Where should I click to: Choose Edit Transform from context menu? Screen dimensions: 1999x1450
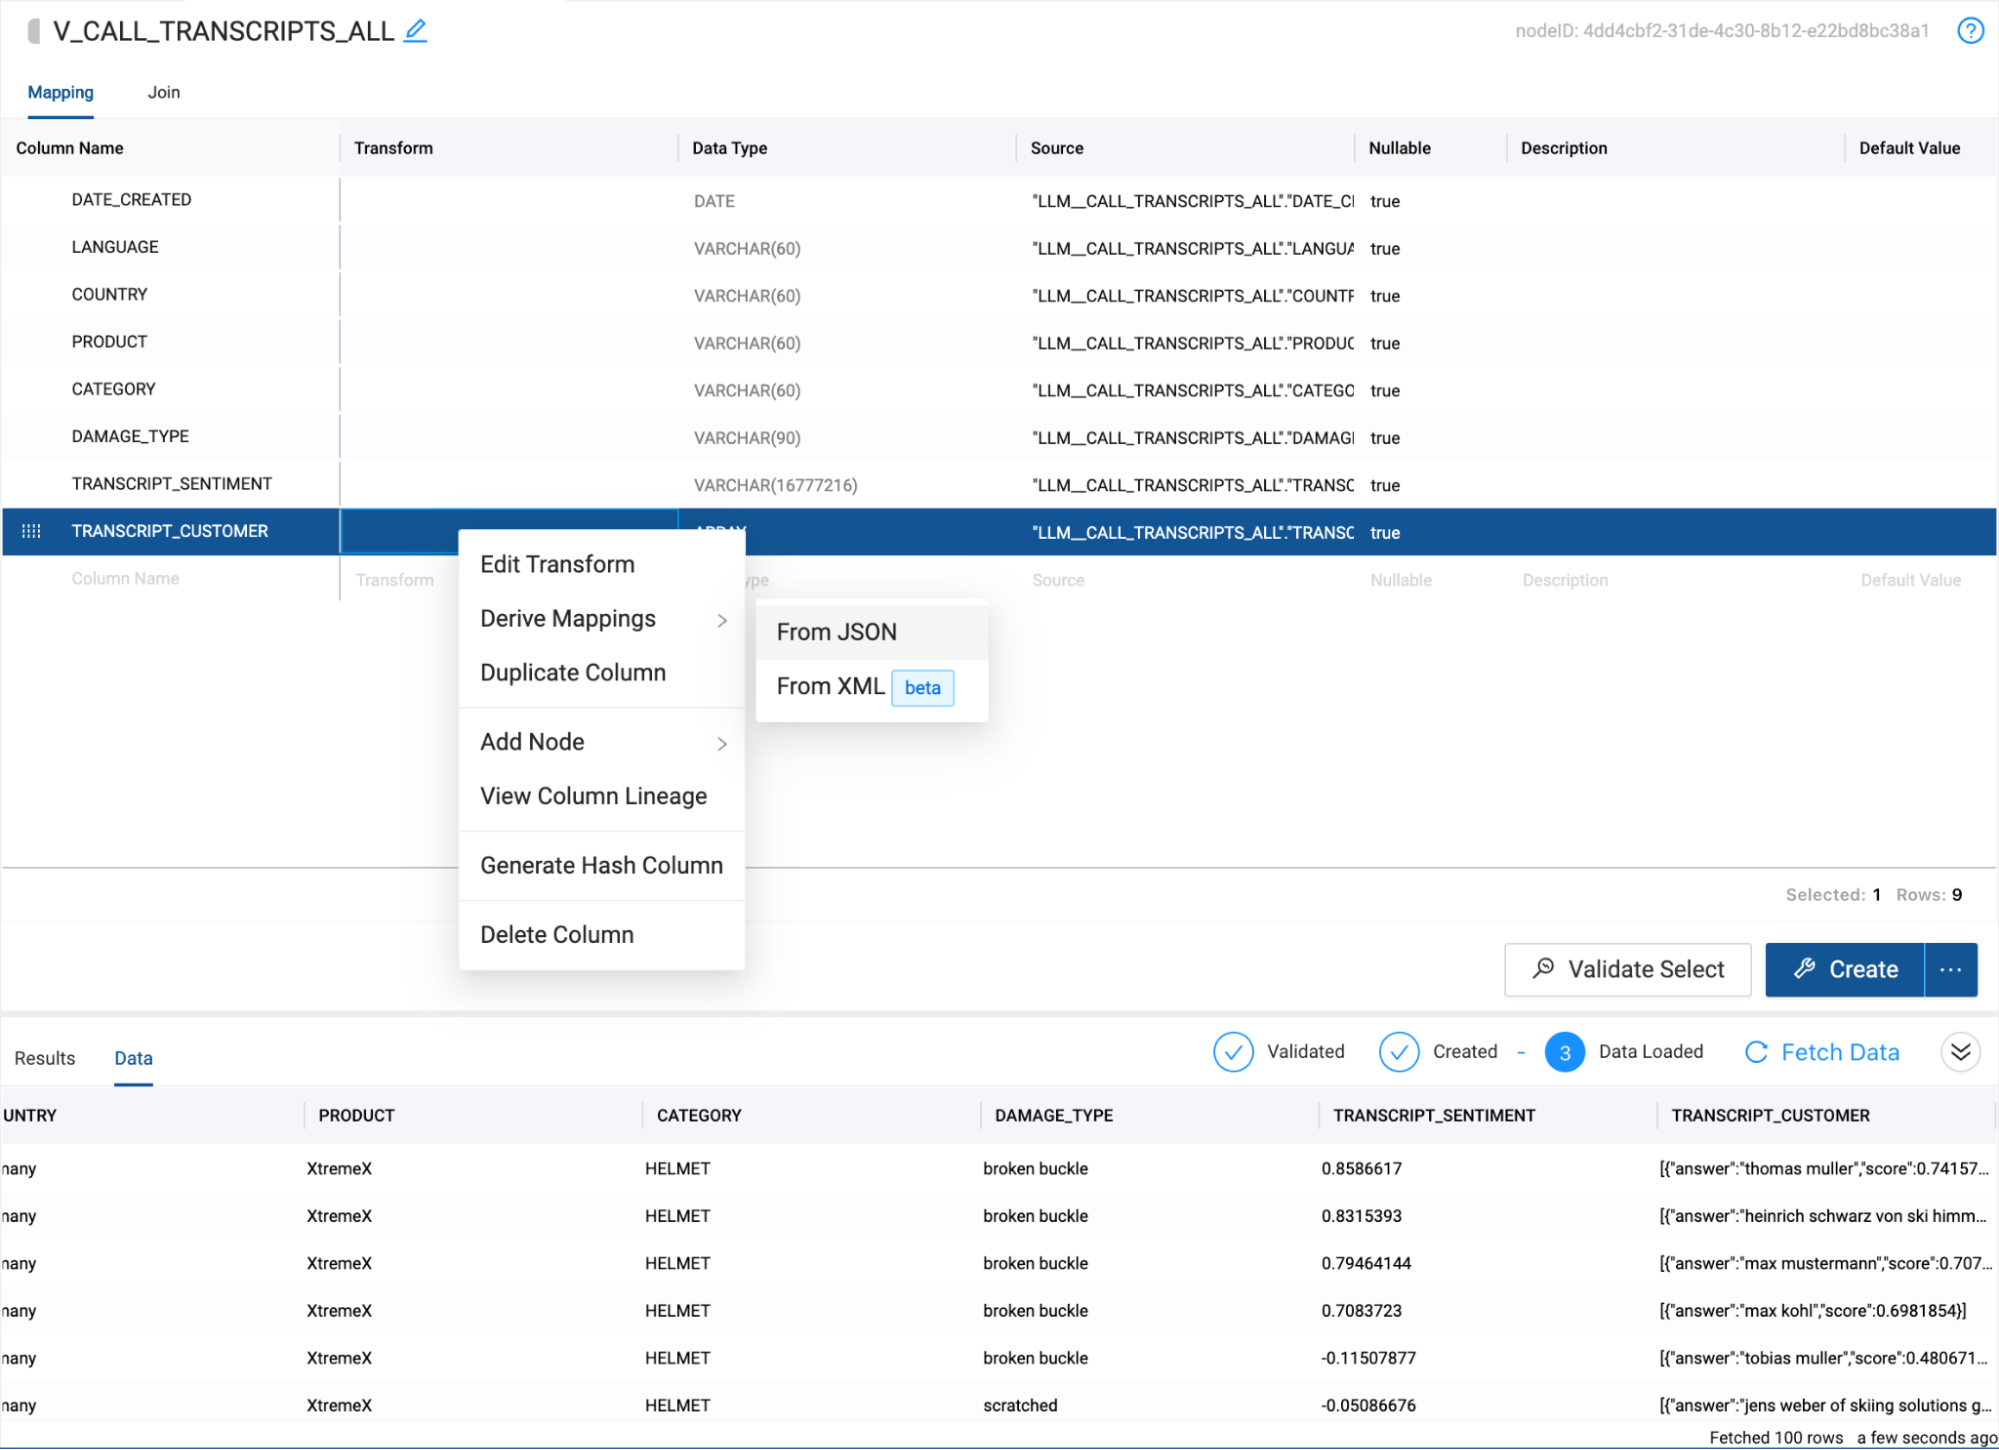click(x=601, y=565)
